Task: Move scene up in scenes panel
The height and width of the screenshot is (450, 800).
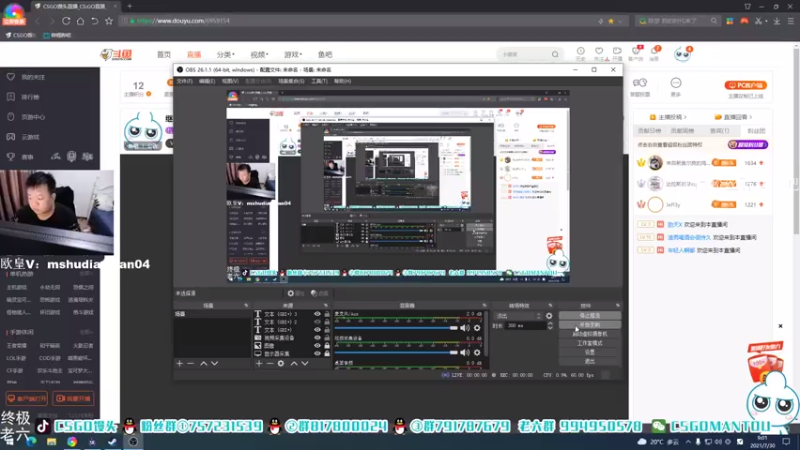Action: tap(204, 363)
